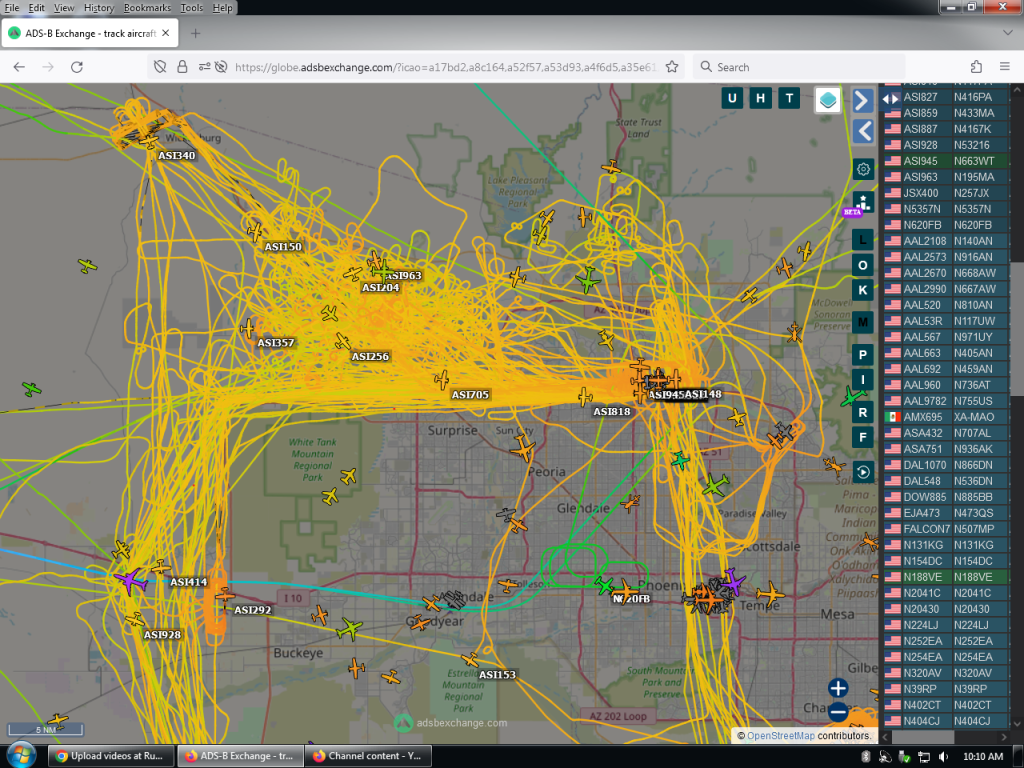Bookmark this page star icon
The height and width of the screenshot is (768, 1024).
671,67
